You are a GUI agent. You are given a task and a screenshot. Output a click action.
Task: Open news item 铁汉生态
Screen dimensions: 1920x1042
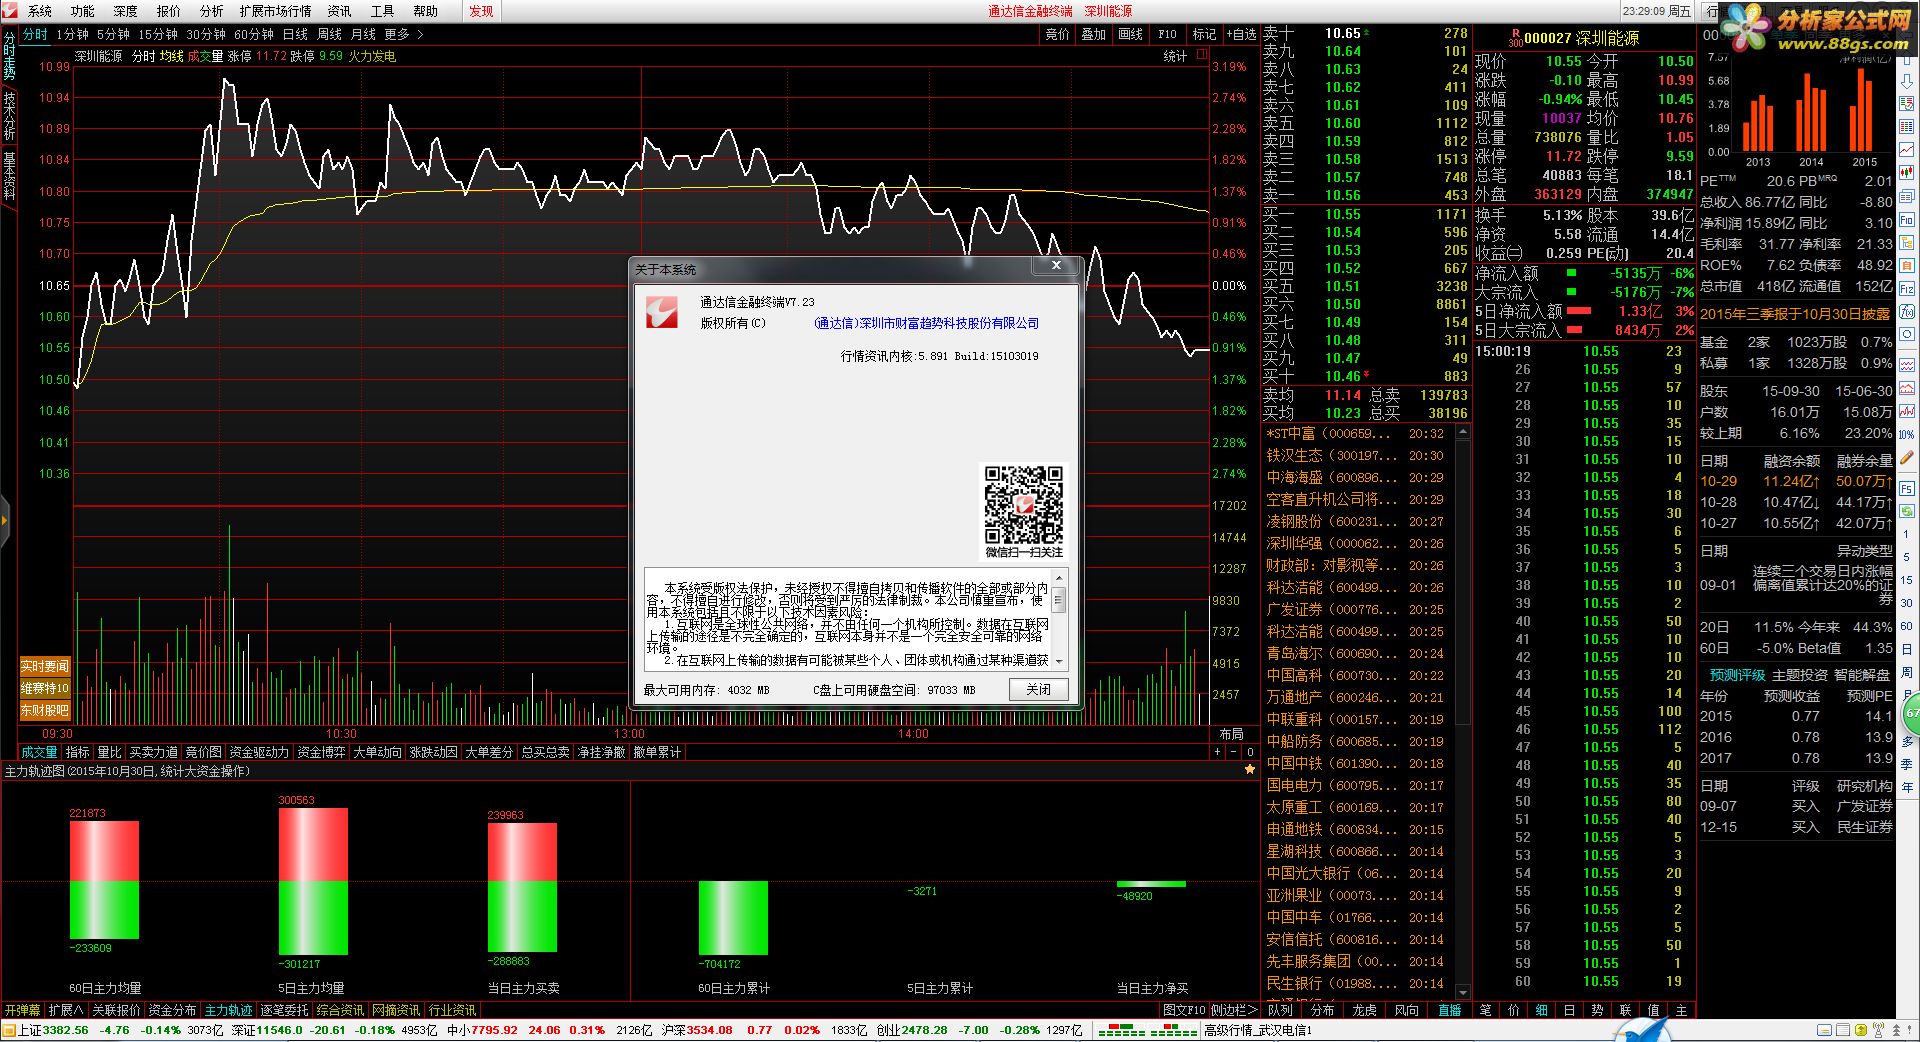pos(1355,456)
